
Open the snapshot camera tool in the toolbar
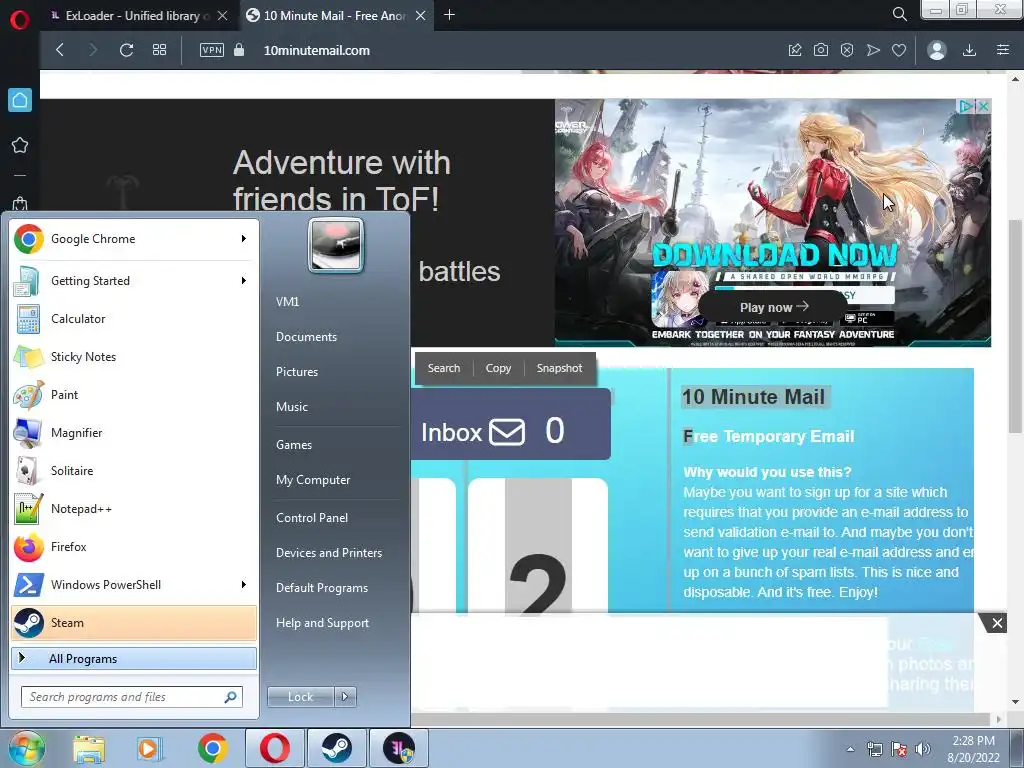click(x=821, y=50)
